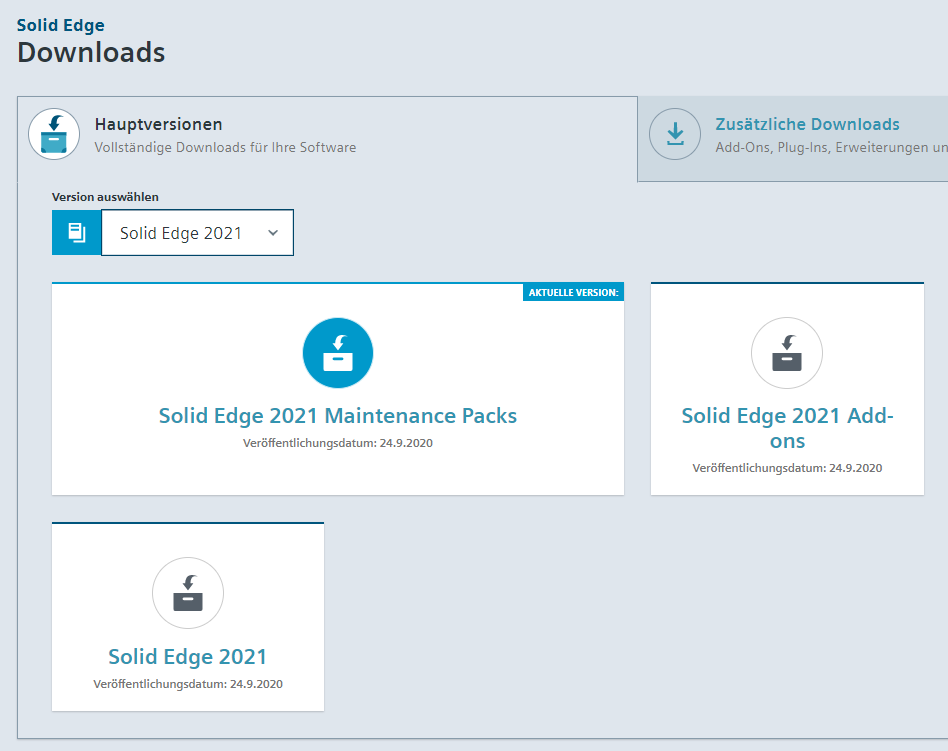Open Solid Edge 2021 Maintenance Packs link
Screen dimensions: 948x751
coord(338,415)
